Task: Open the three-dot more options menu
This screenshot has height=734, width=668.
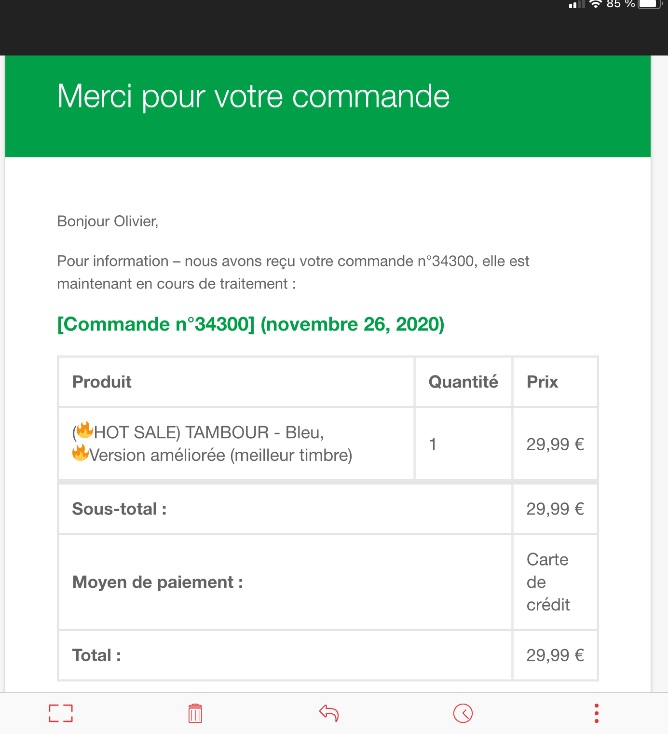Action: [x=596, y=713]
